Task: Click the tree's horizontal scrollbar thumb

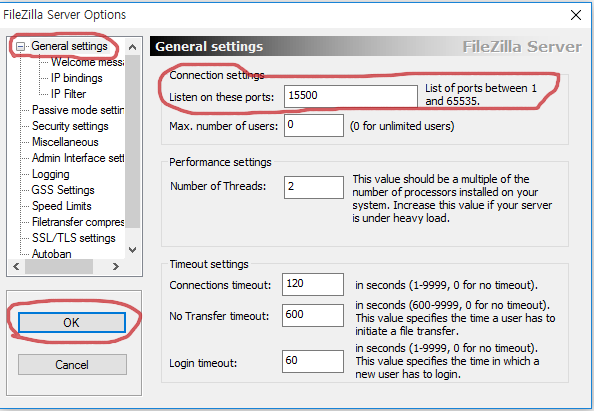Action: coord(59,266)
